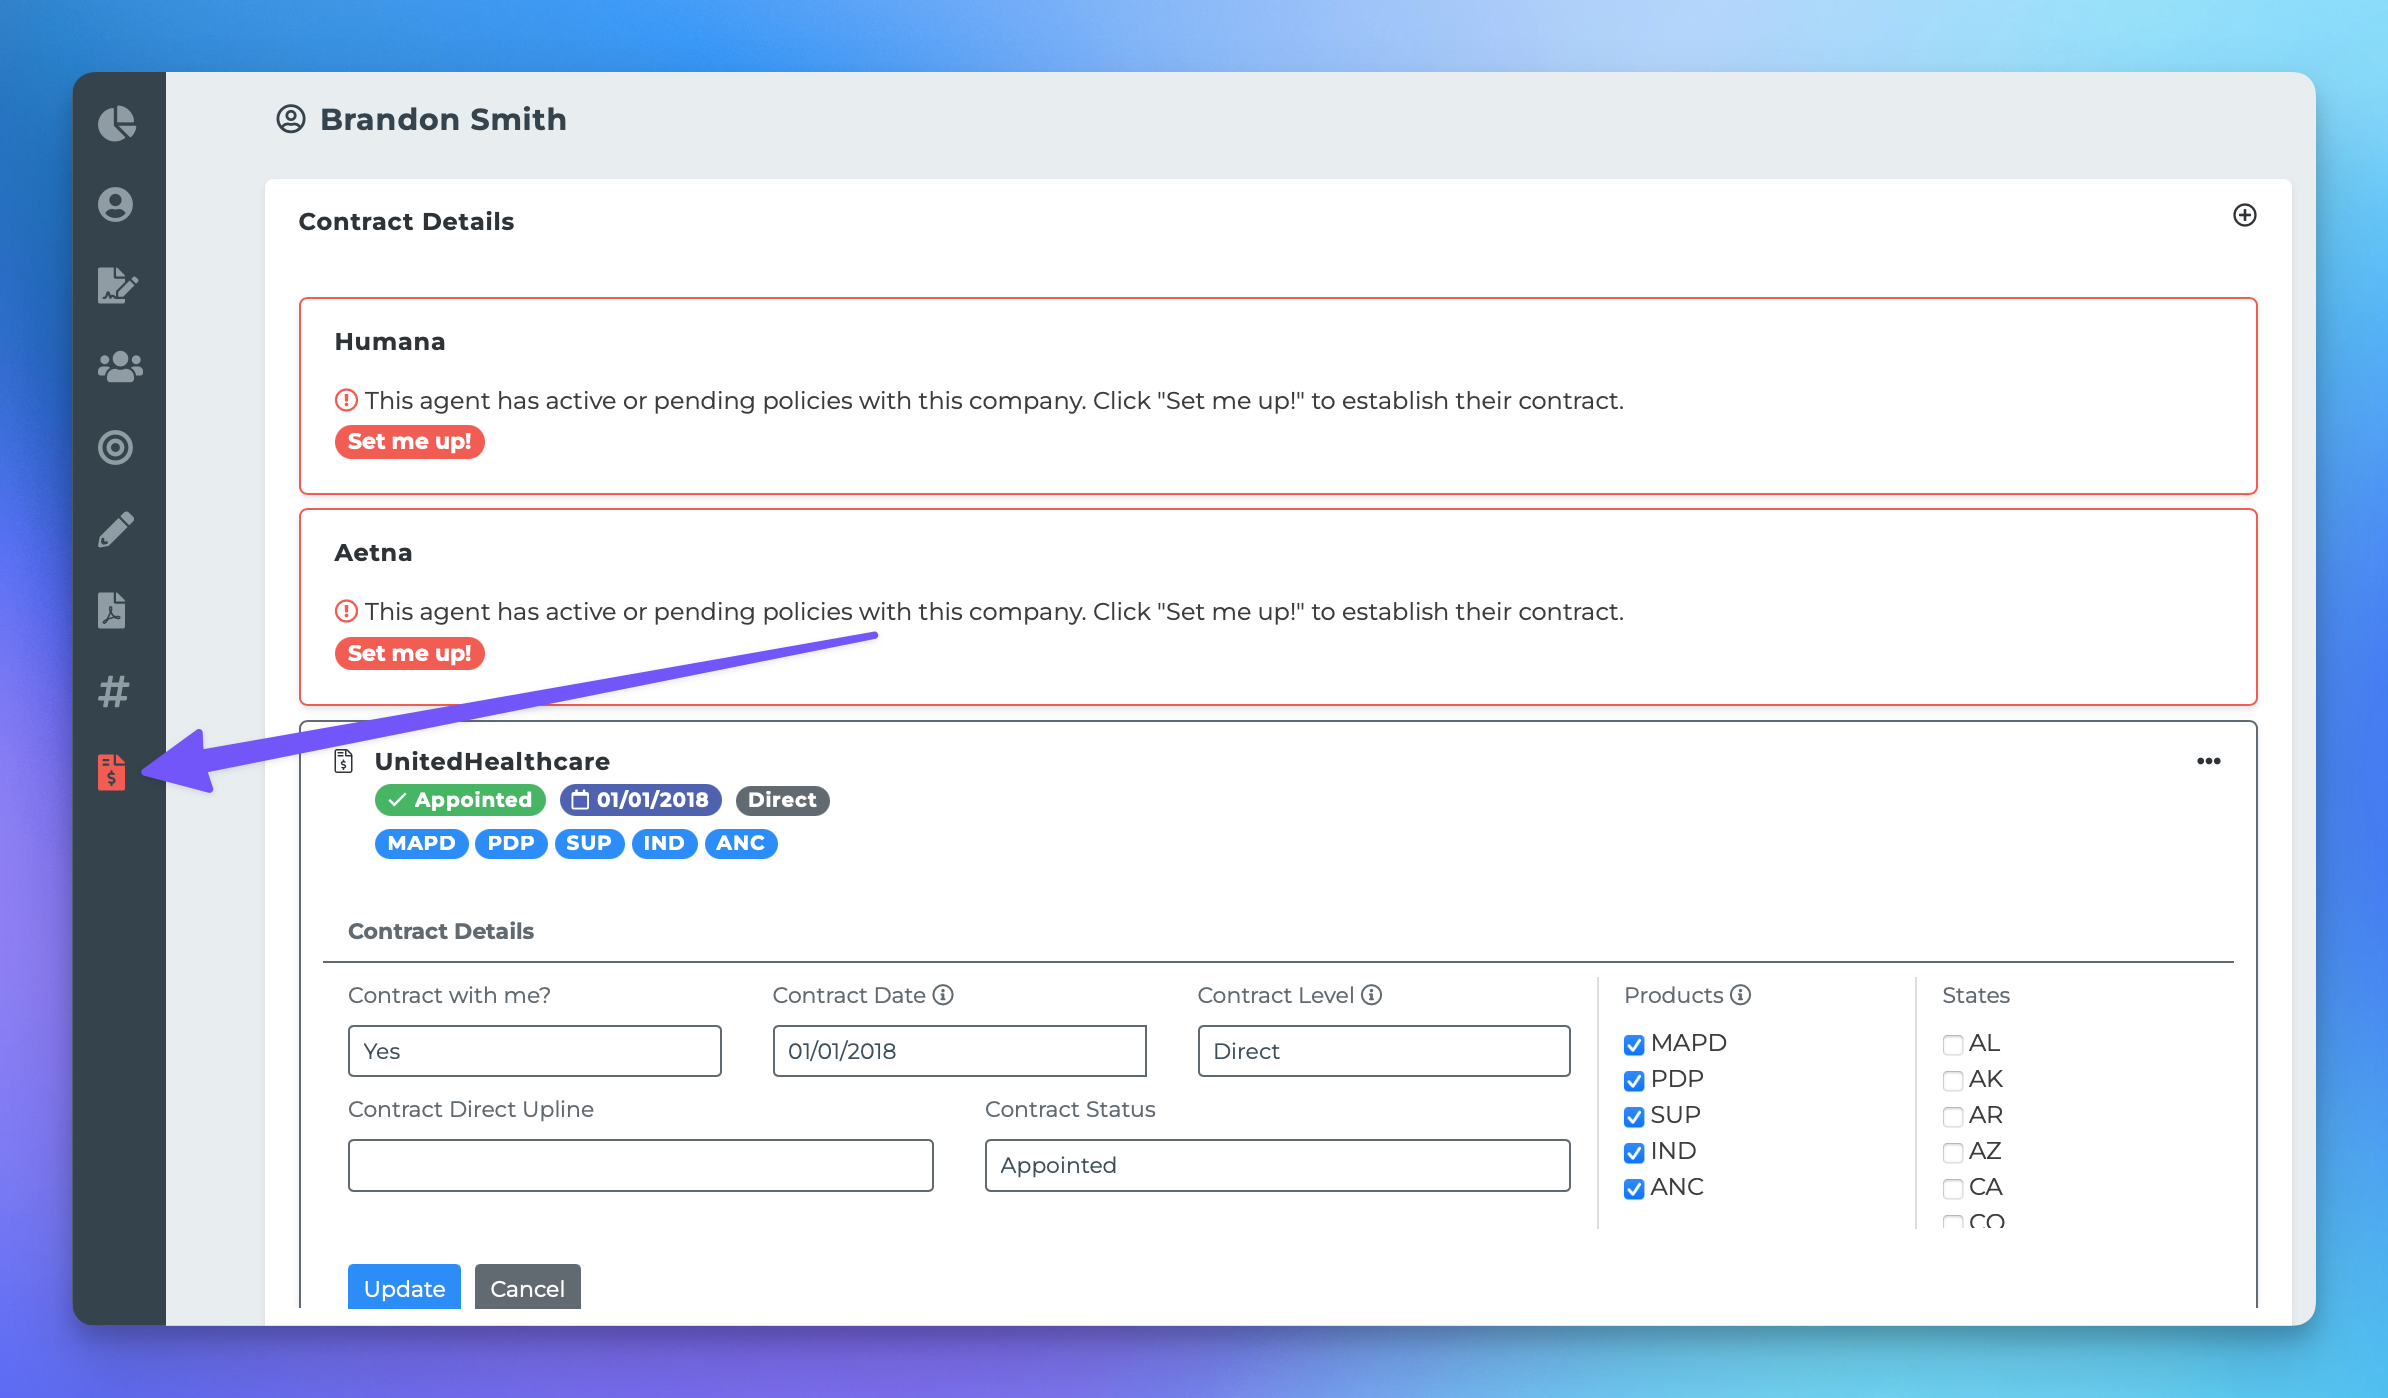
Task: Click the Contract Date input field
Action: coord(960,1051)
